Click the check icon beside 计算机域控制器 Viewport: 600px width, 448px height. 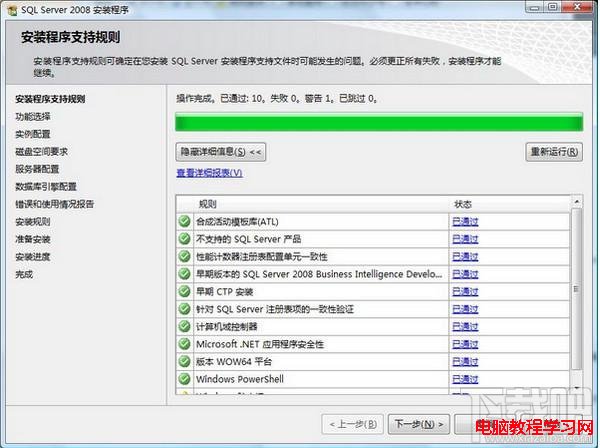(184, 326)
